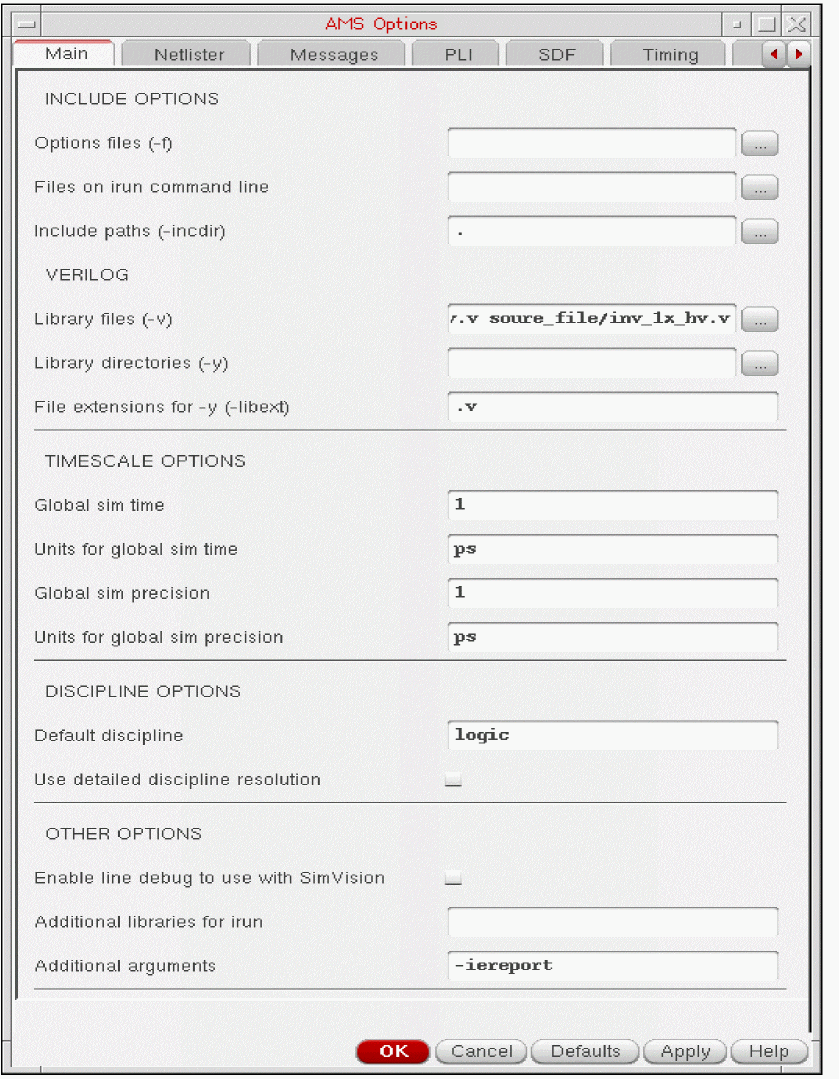Confirm with the OK button
The image size is (839, 1079).
tap(393, 1051)
